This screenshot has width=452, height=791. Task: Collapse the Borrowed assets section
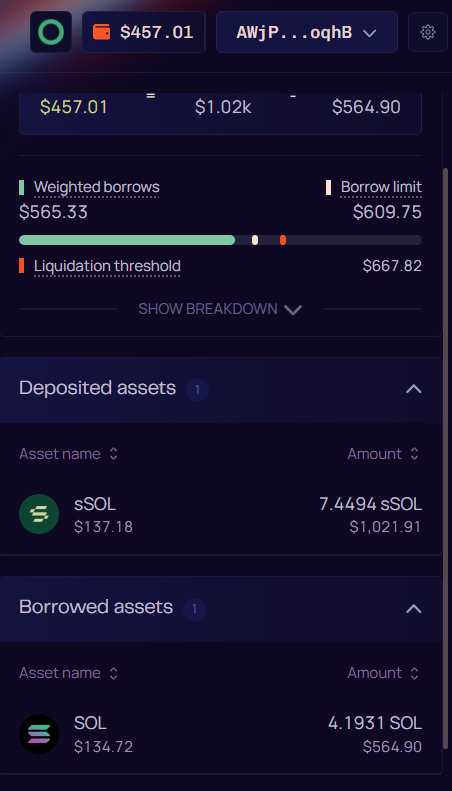[414, 609]
